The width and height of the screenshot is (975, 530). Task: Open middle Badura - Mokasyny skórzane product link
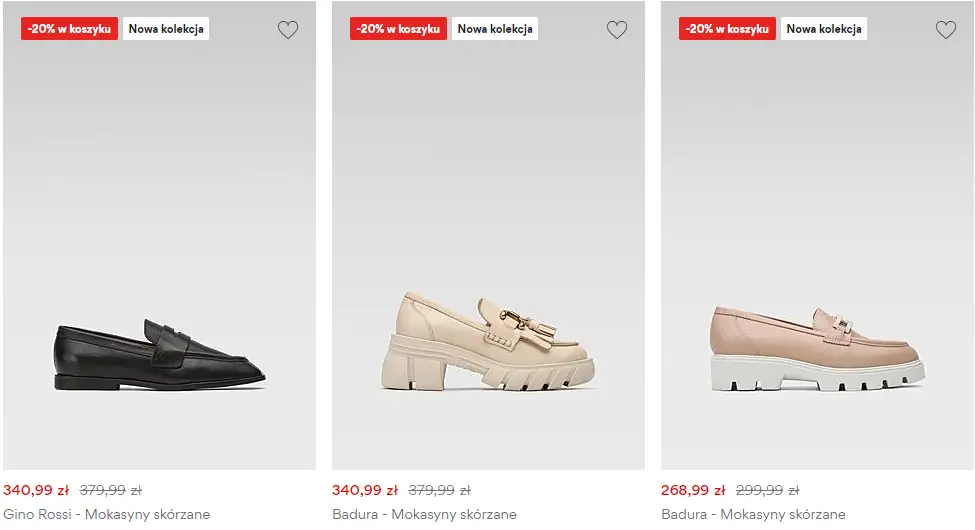425,515
